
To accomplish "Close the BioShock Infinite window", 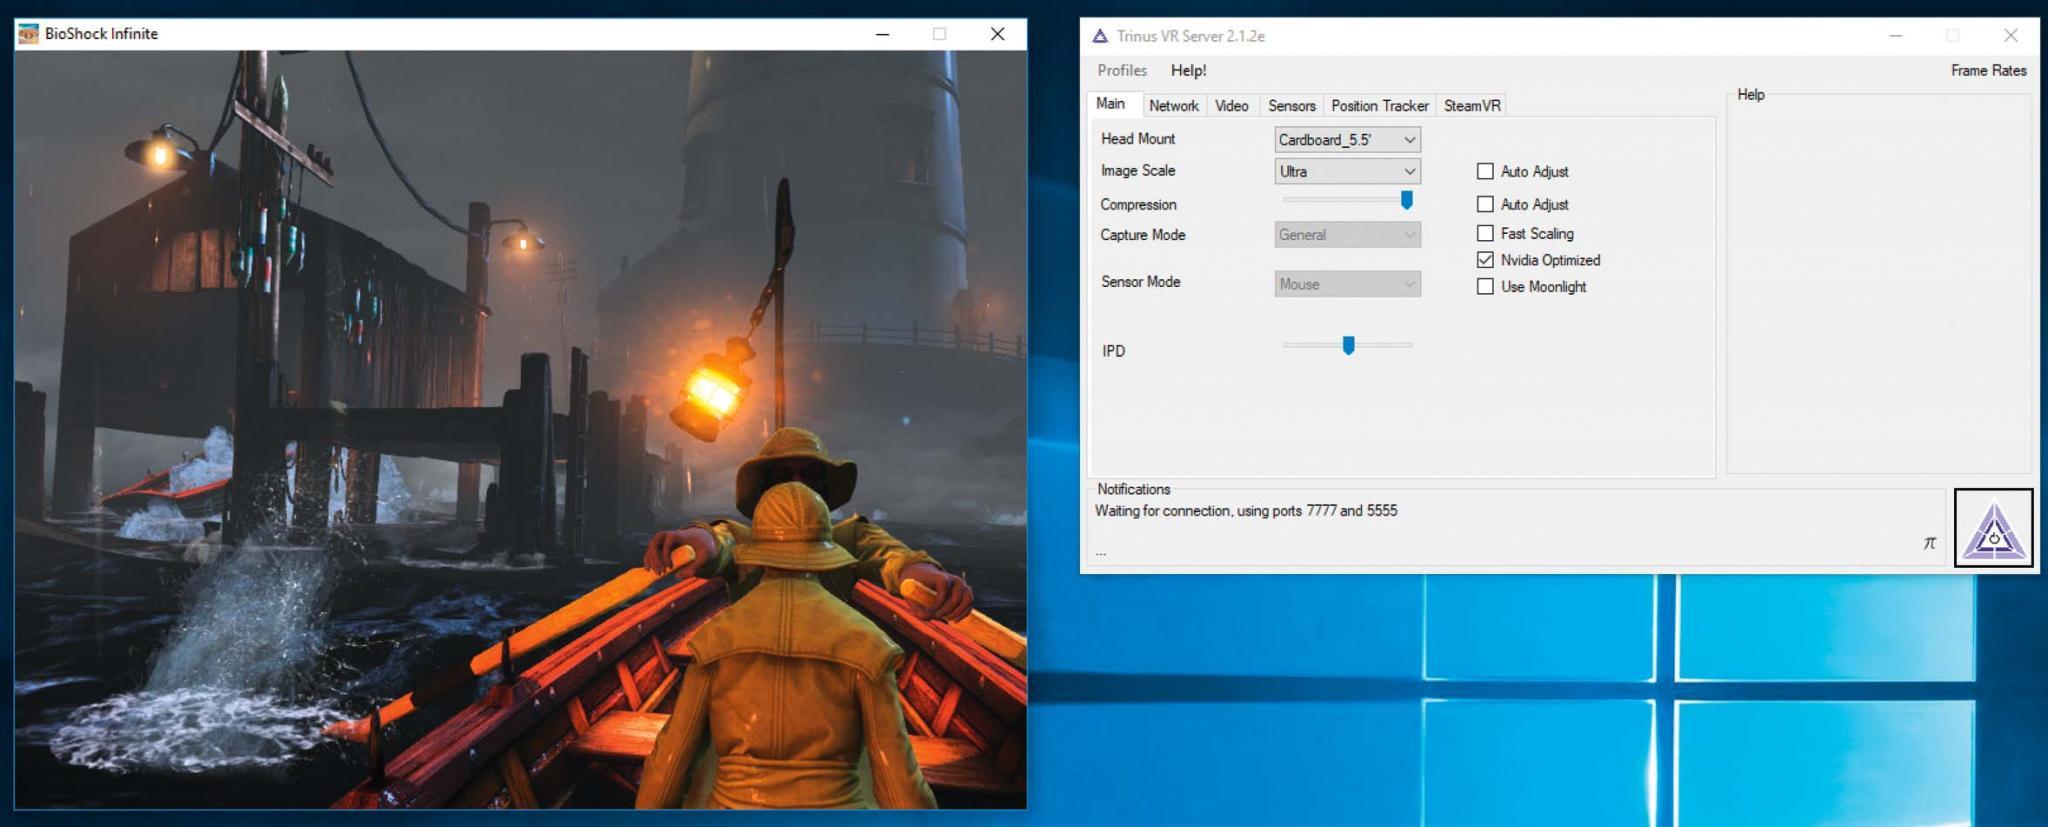I will tap(997, 34).
